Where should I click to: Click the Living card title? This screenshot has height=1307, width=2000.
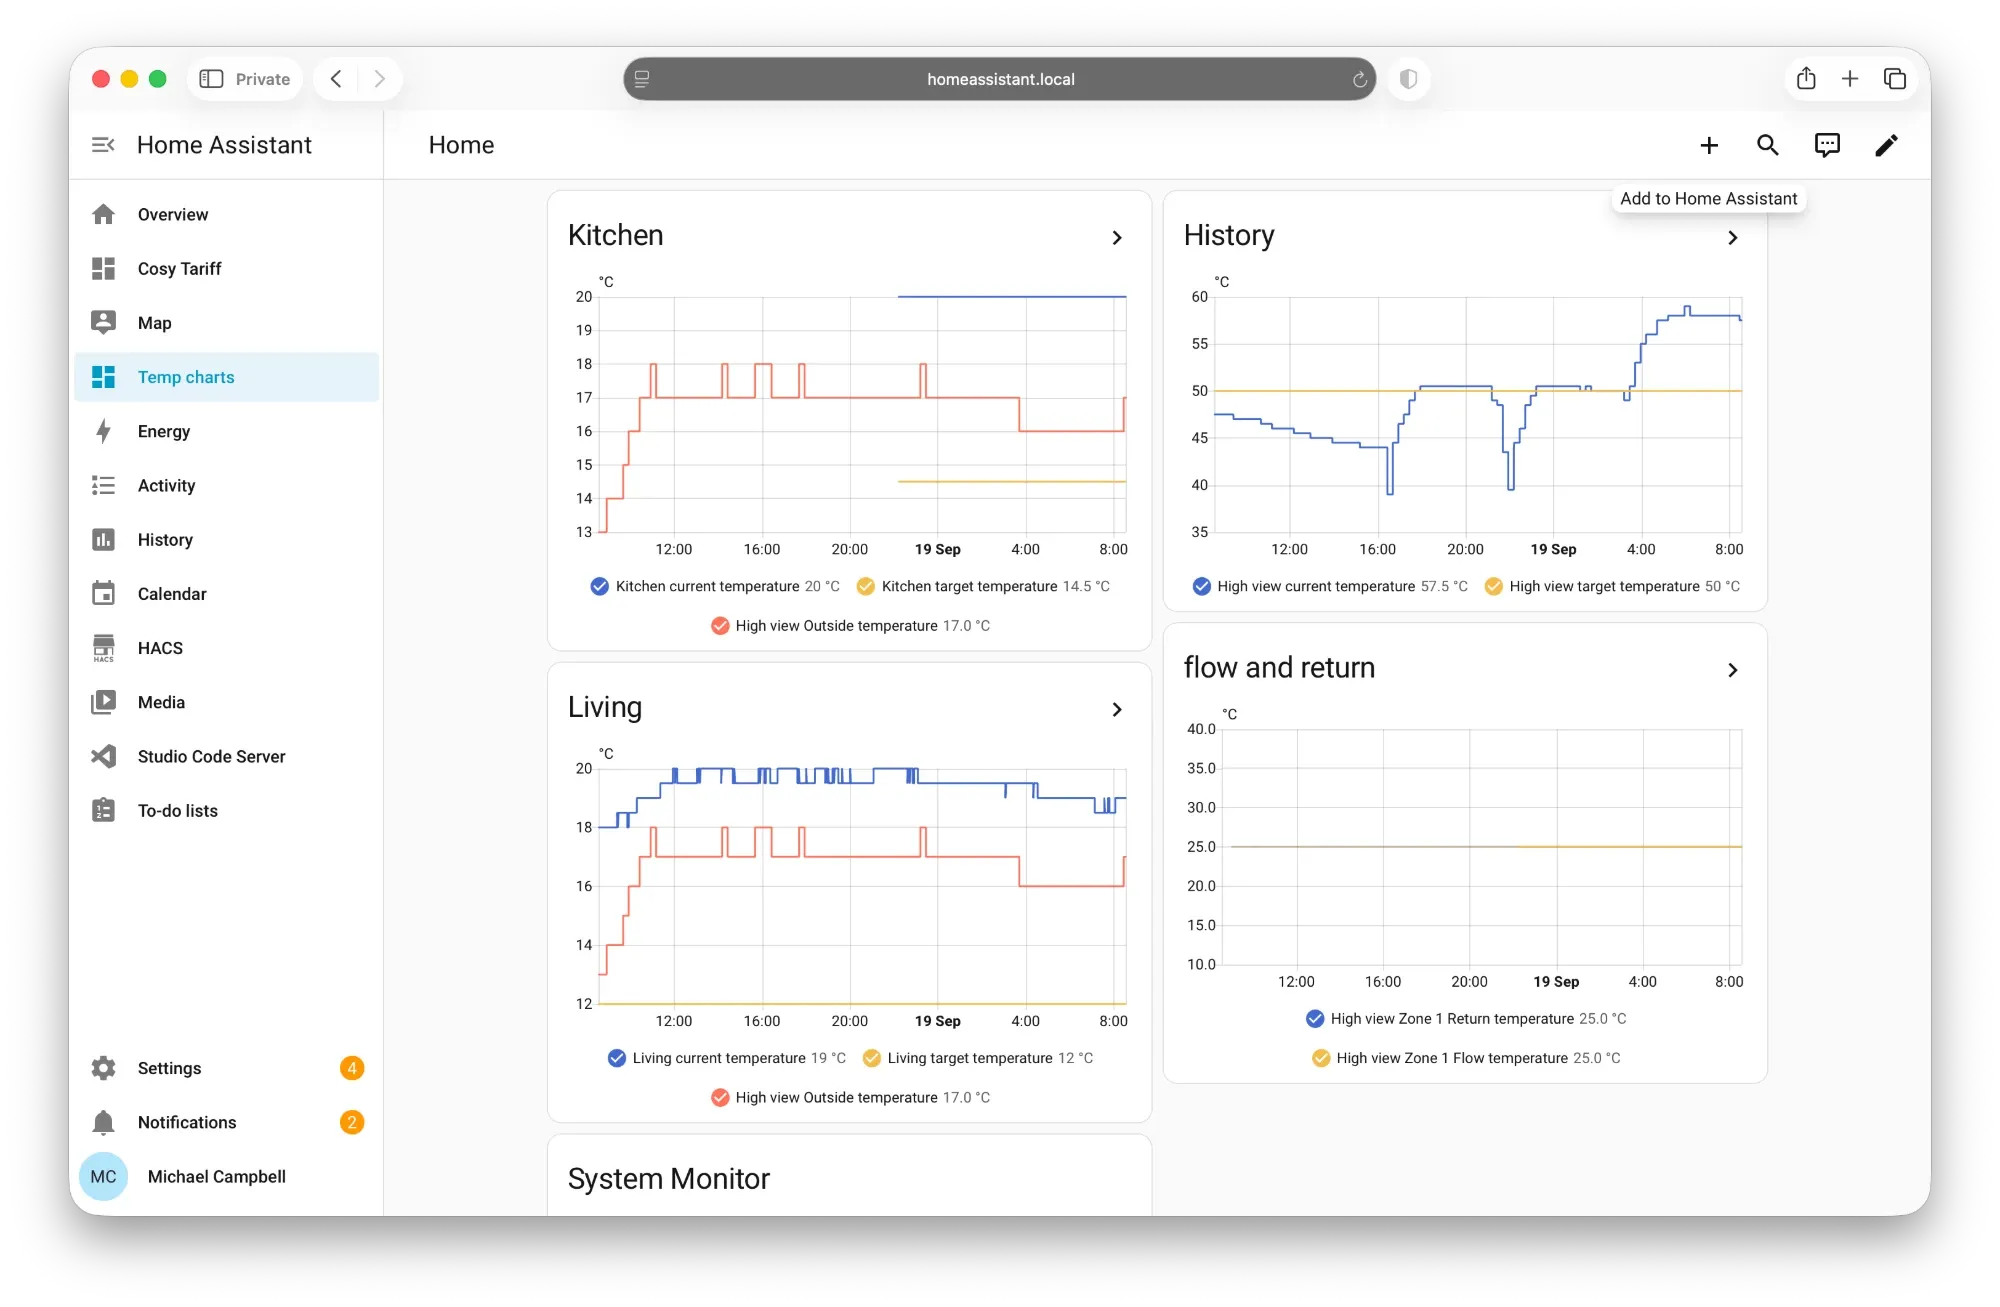pos(604,707)
